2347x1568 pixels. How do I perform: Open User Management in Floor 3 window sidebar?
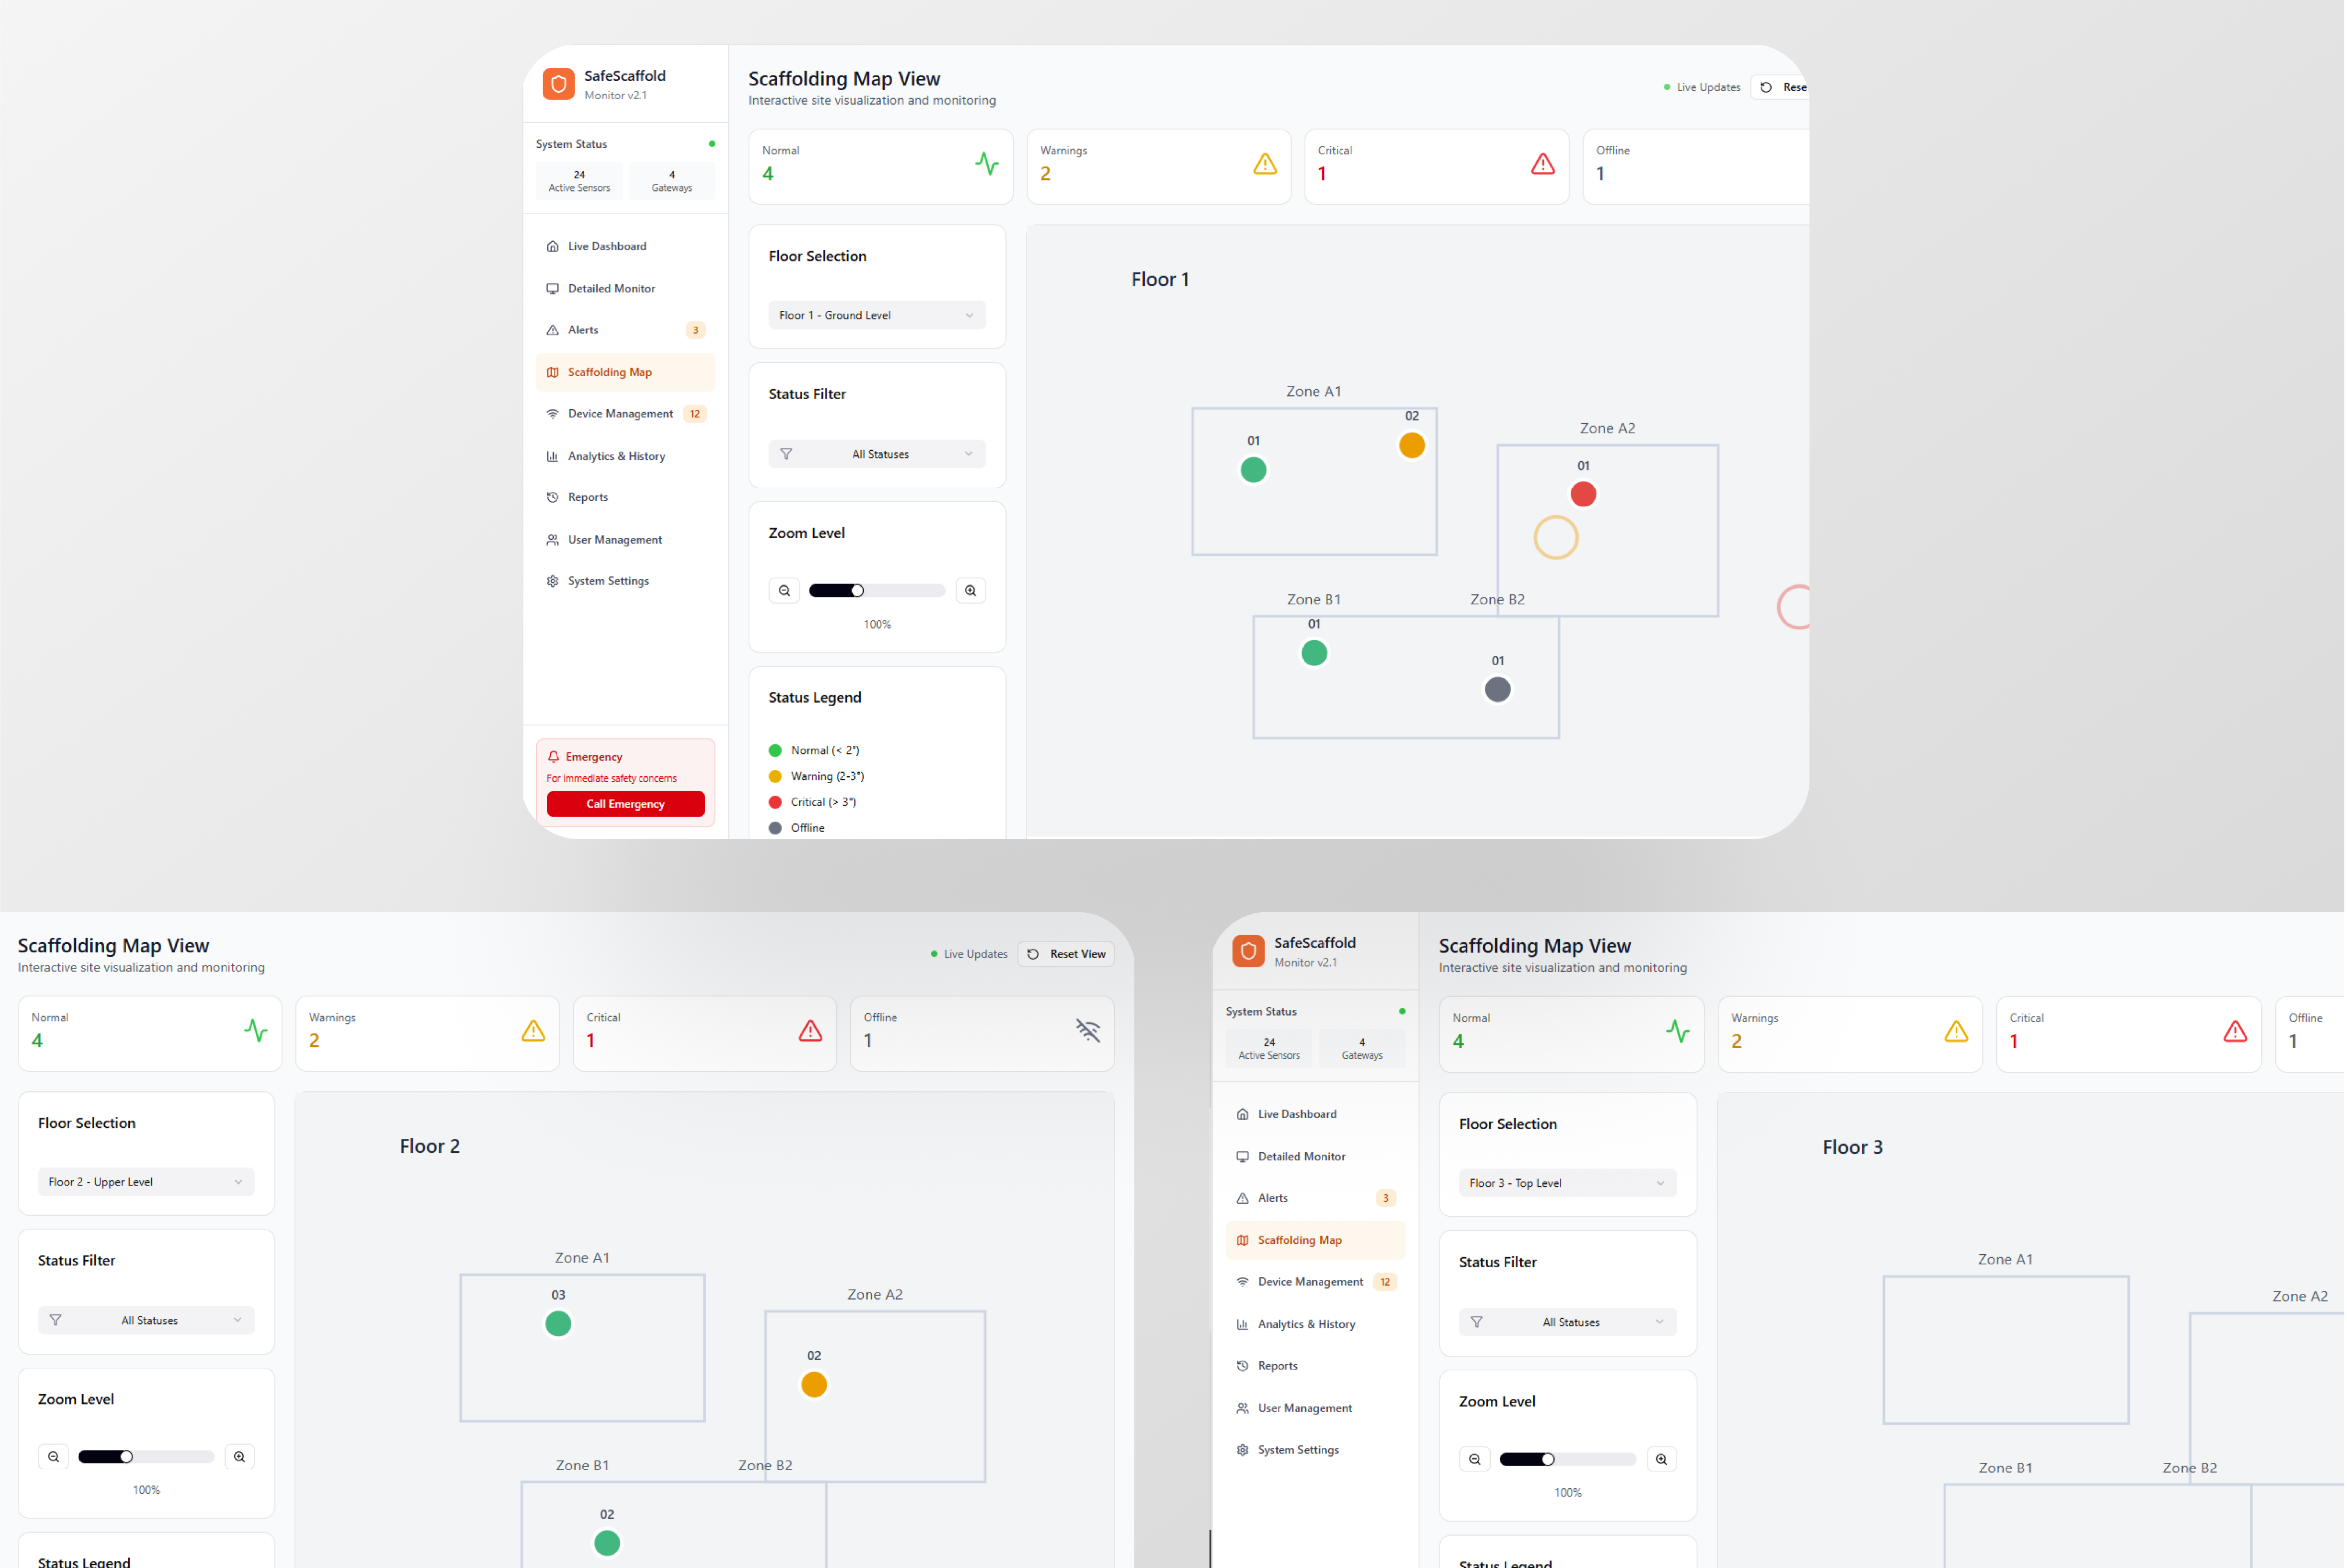[1316, 1408]
